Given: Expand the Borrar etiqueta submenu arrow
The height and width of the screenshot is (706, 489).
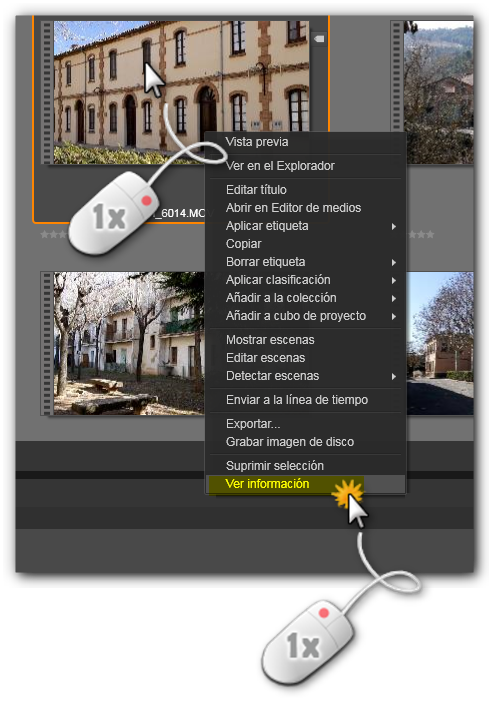Looking at the screenshot, I should coord(394,262).
